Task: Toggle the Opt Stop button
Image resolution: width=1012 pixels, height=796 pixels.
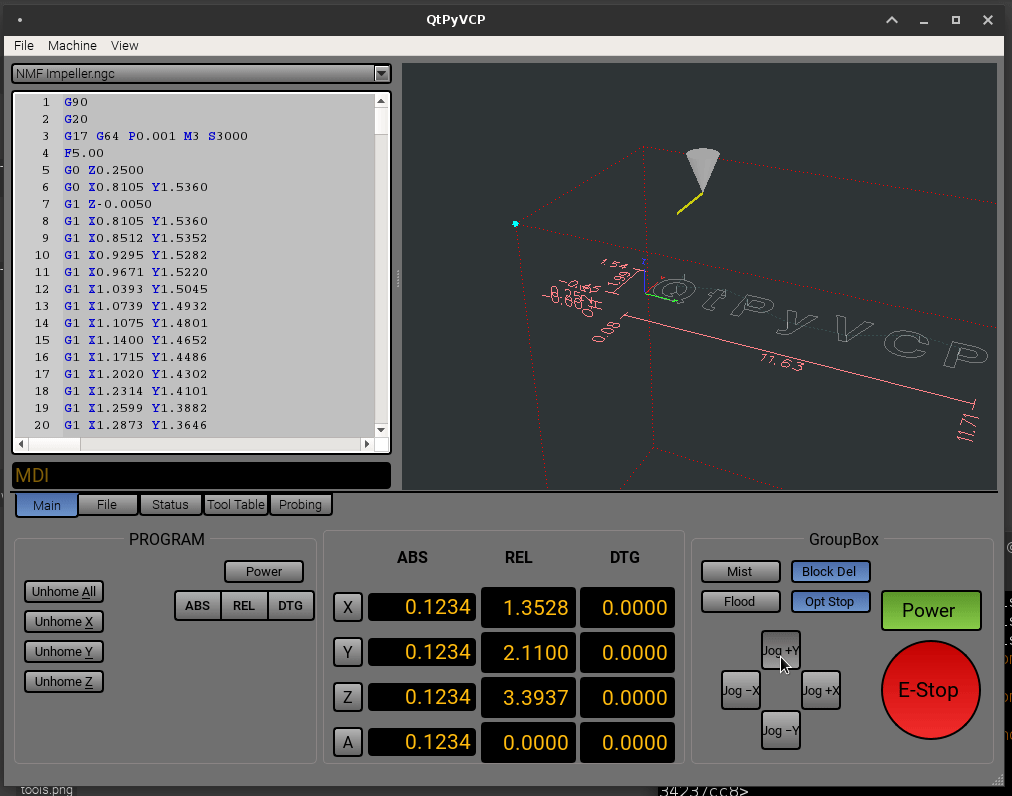Action: (x=830, y=602)
